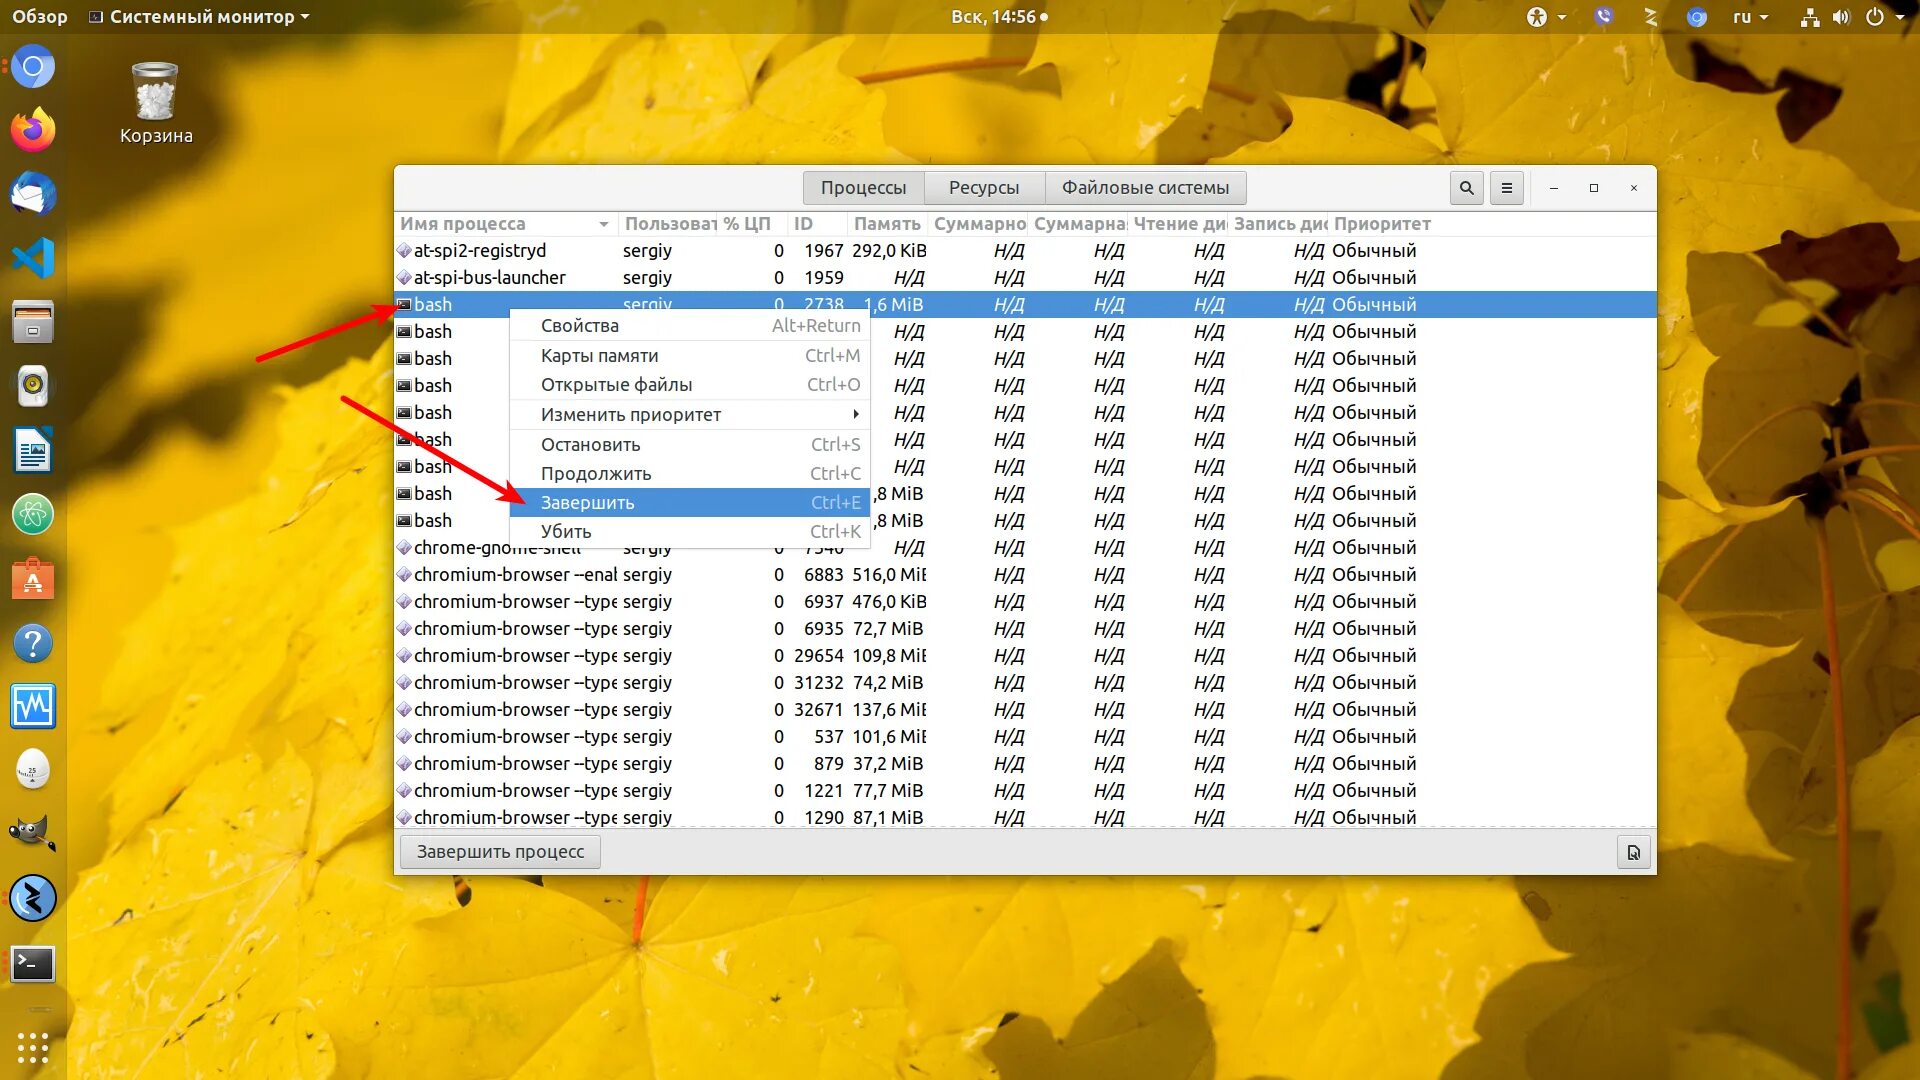Click the search icon in the header bar
This screenshot has height=1080, width=1920.
click(x=1466, y=188)
